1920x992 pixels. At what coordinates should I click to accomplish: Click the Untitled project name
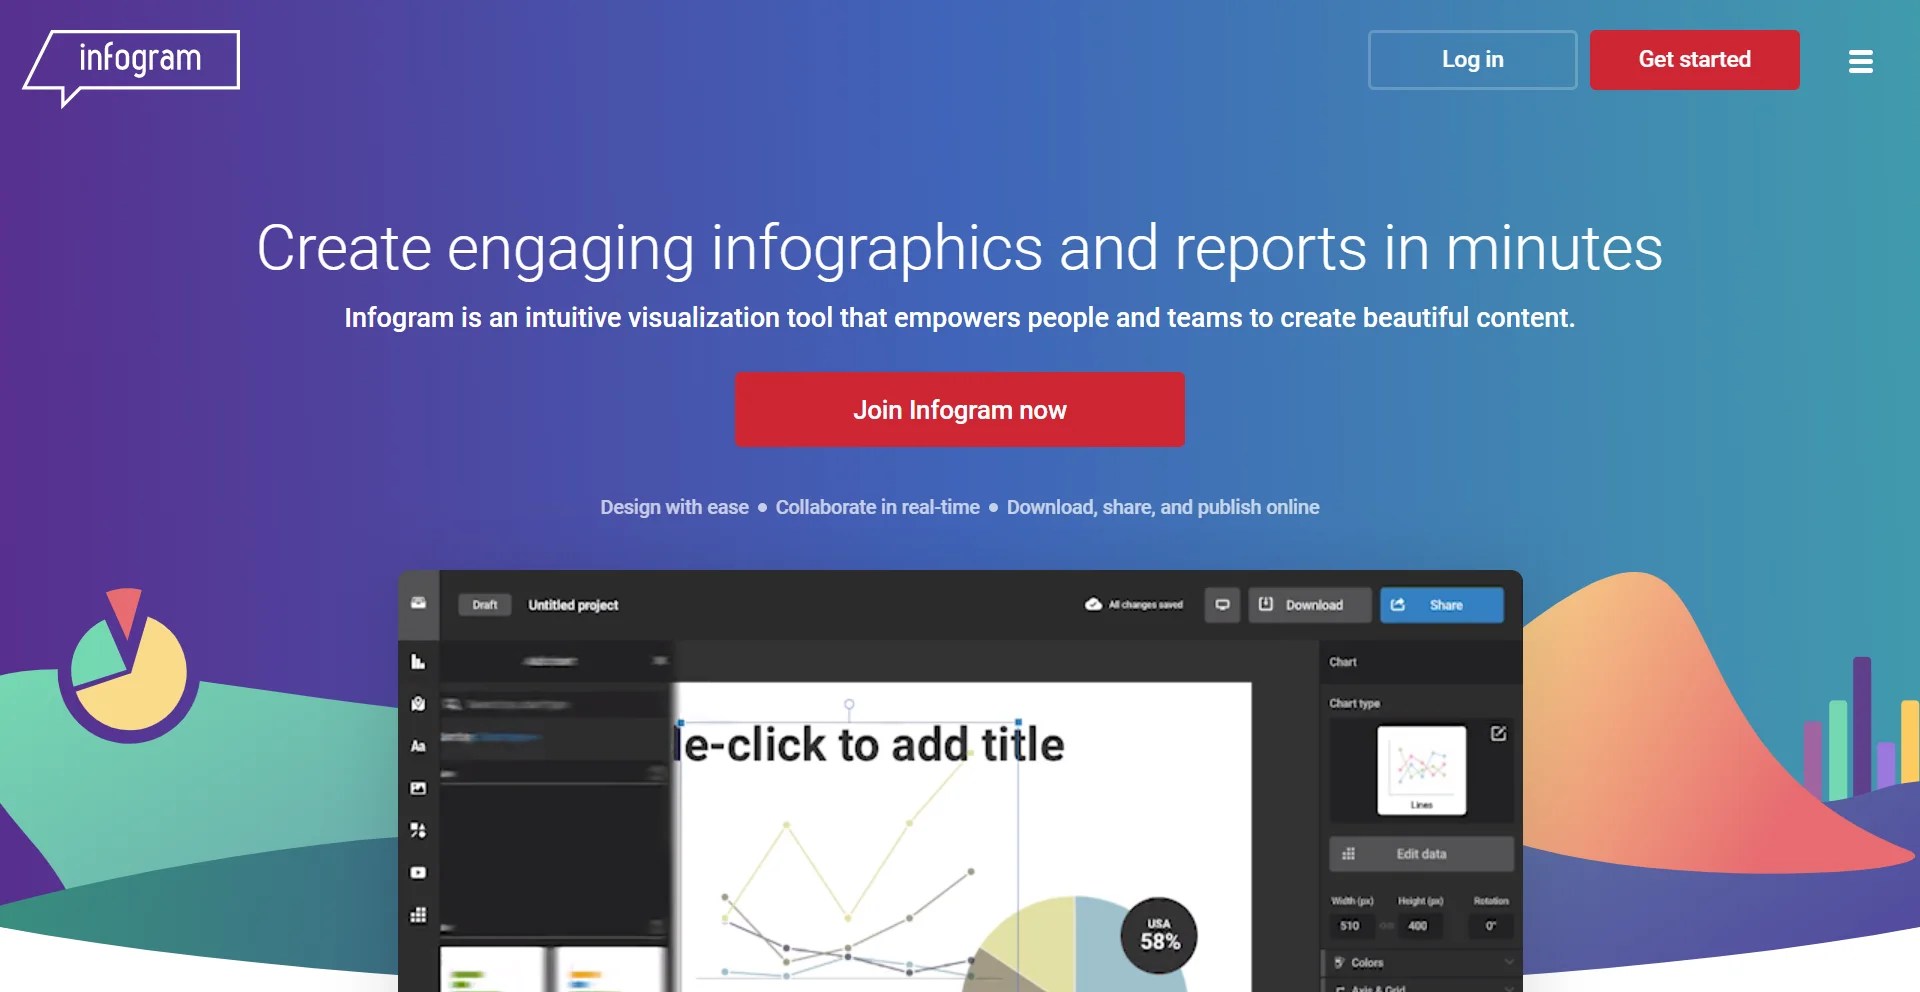(x=573, y=605)
